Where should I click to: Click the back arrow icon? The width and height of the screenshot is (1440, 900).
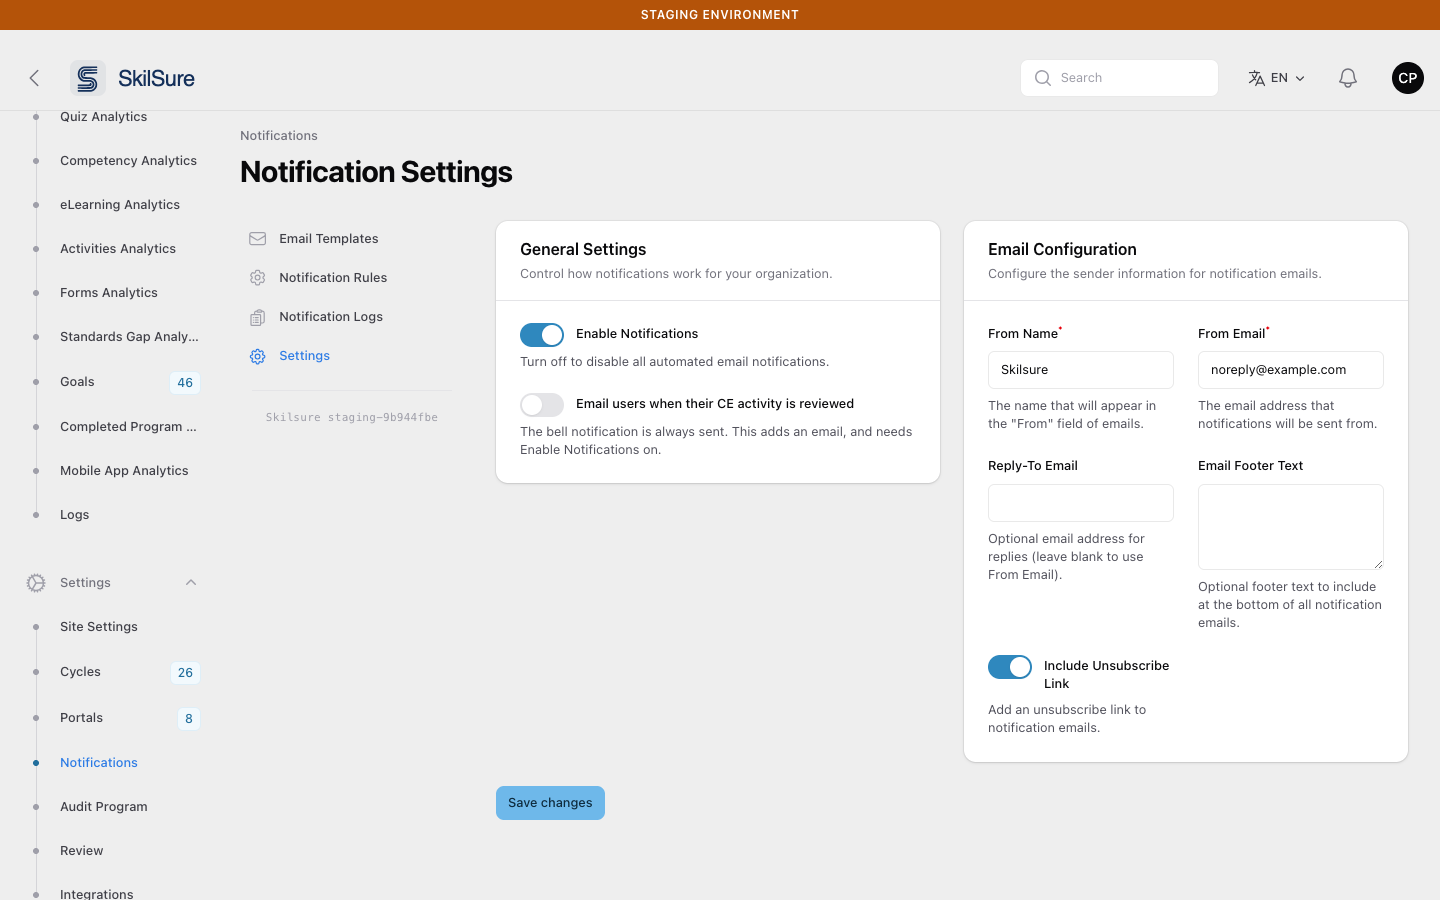click(x=34, y=78)
